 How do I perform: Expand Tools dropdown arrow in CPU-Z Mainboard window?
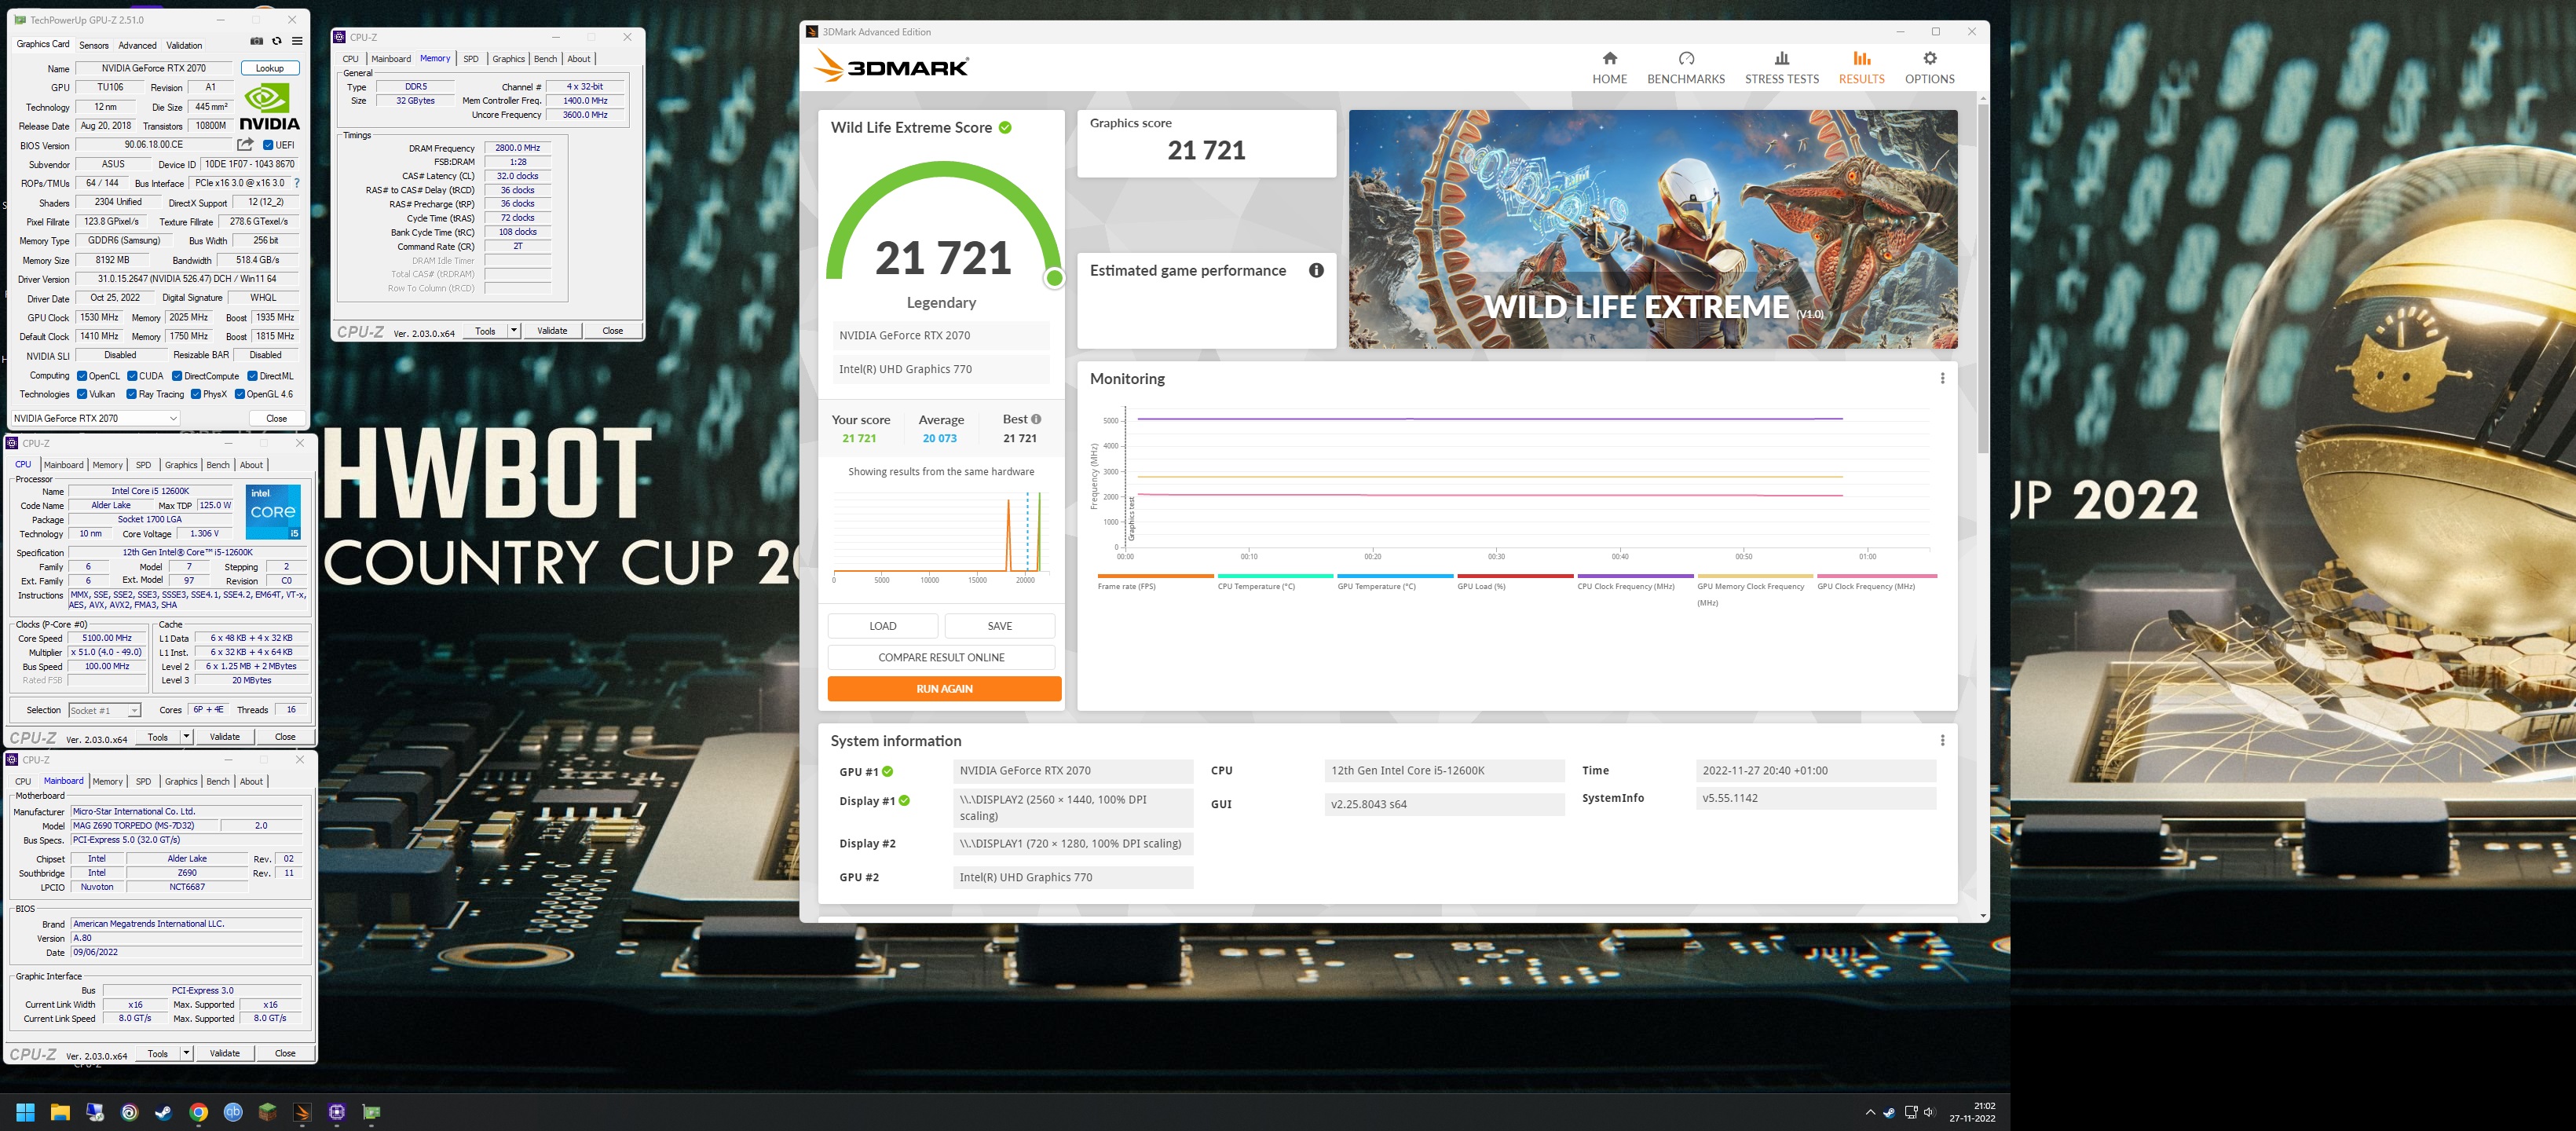[186, 1053]
